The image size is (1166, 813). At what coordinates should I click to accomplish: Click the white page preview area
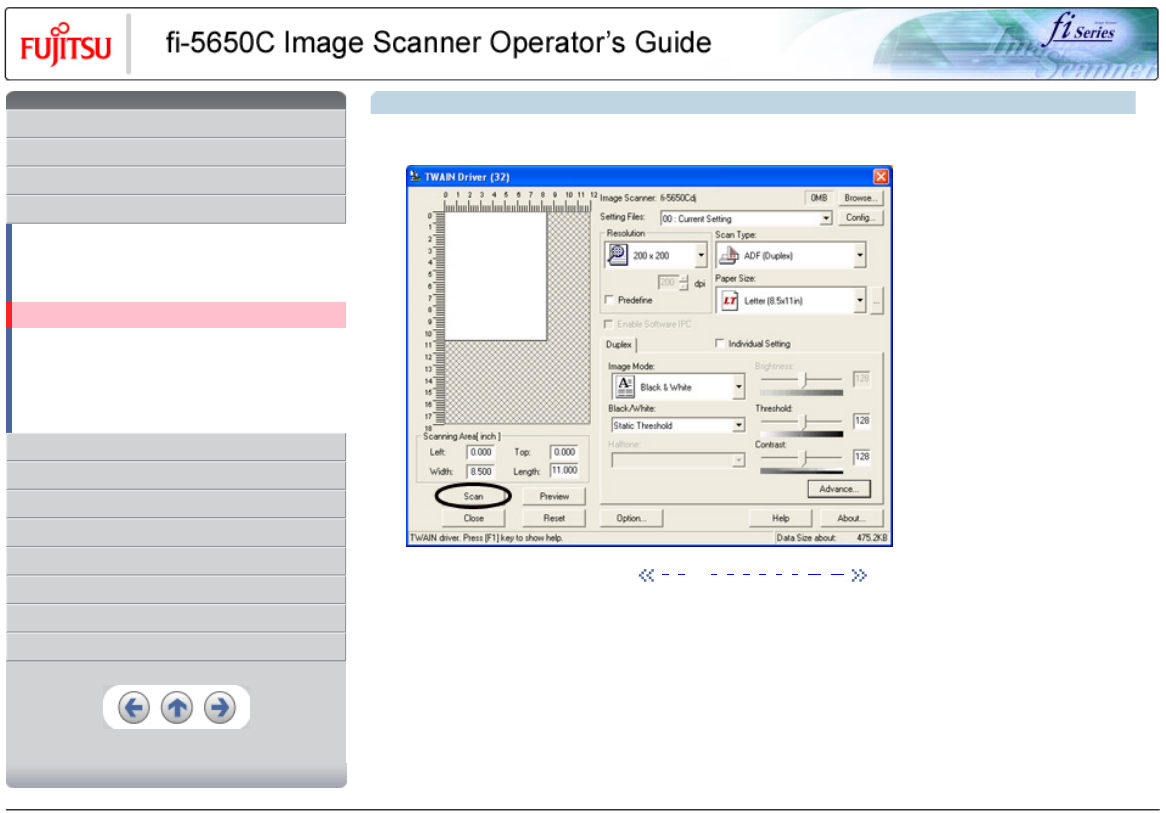[495, 277]
